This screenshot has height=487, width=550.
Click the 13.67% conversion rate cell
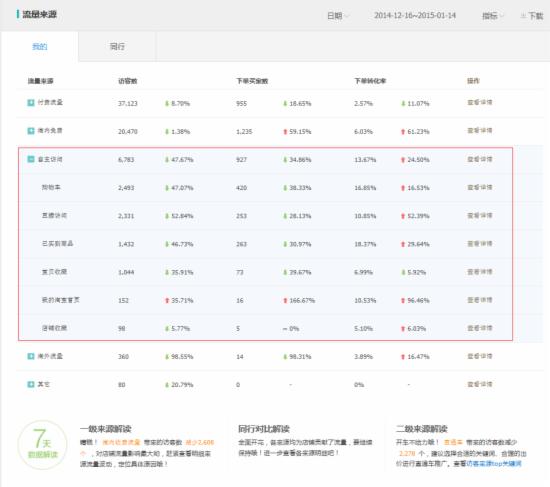click(365, 160)
